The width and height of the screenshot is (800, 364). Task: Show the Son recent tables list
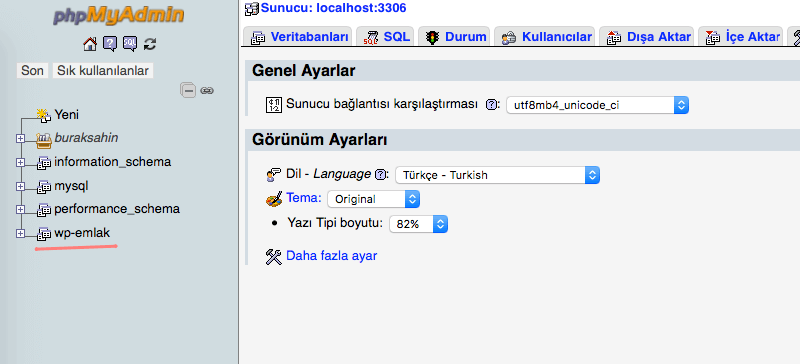(x=32, y=70)
